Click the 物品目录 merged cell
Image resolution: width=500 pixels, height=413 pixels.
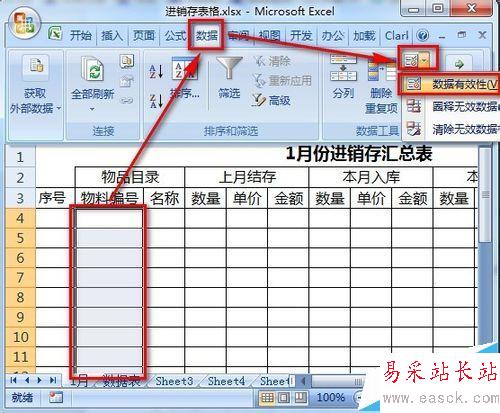pyautogui.click(x=130, y=177)
